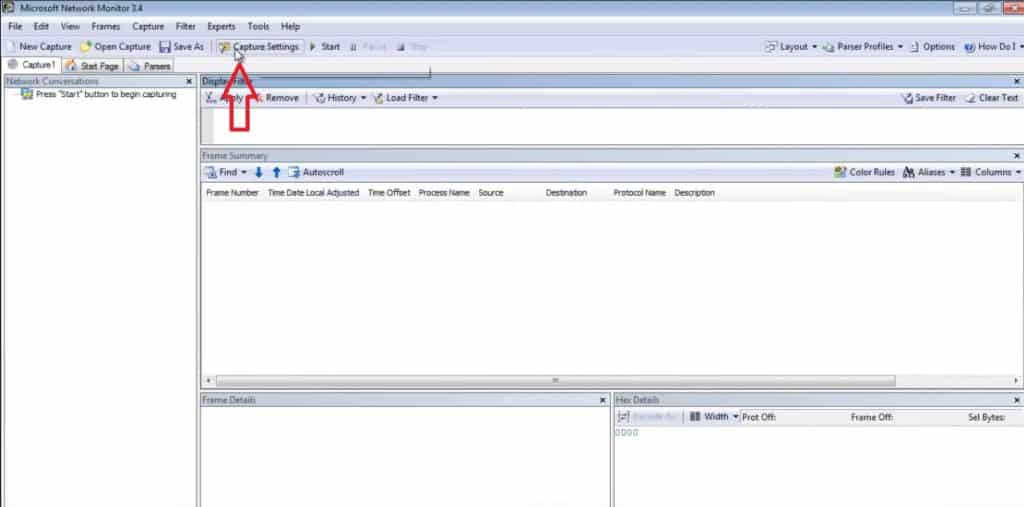Click the right scroll arrow in Frame Summary
Image resolution: width=1024 pixels, height=507 pixels.
[x=1016, y=380]
